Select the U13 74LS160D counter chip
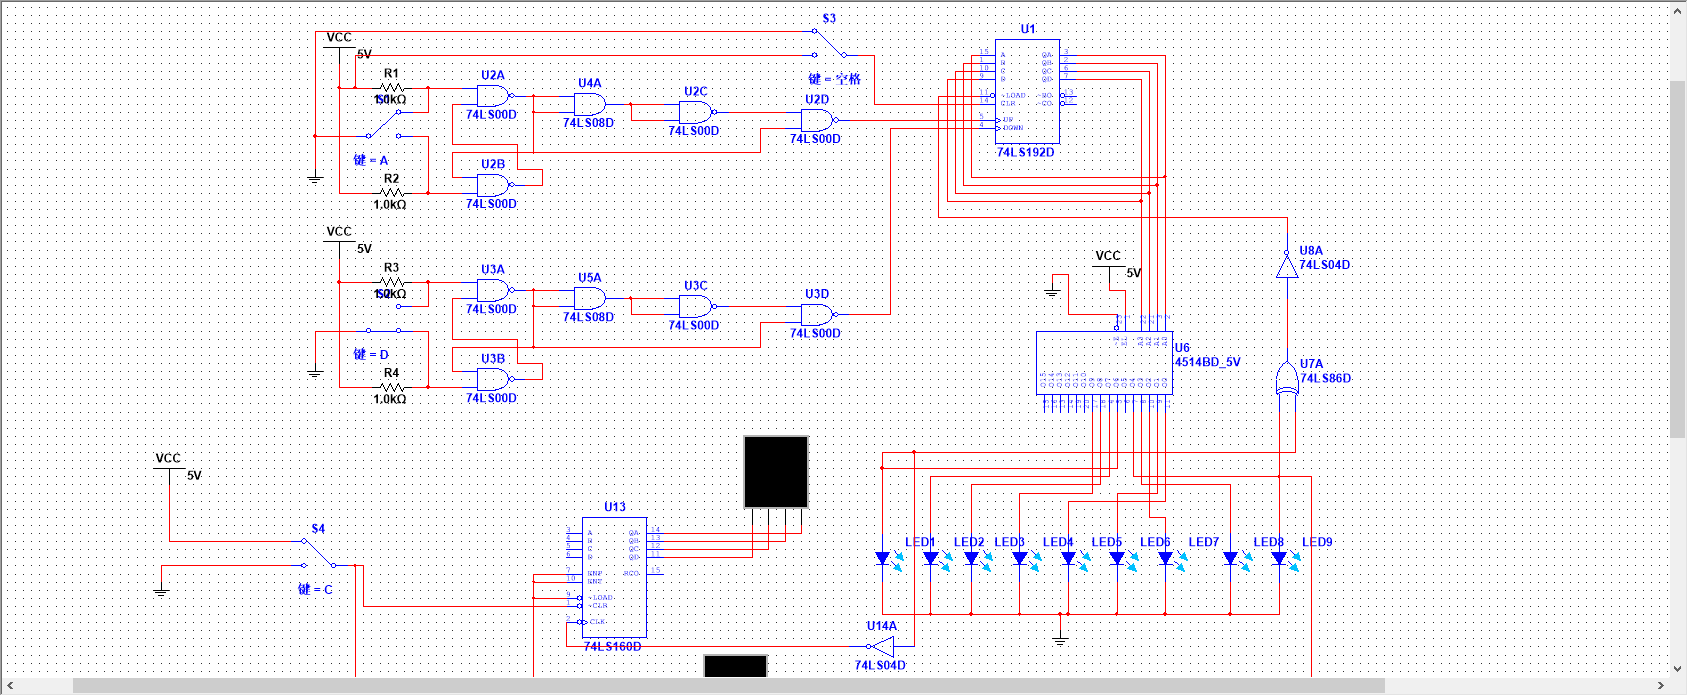This screenshot has height=696, width=1688. coord(614,577)
